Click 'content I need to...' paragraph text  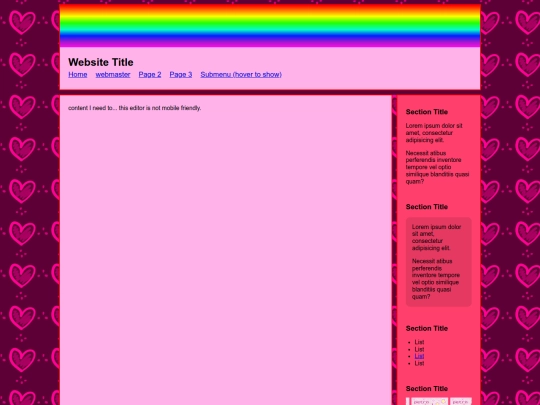click(135, 108)
